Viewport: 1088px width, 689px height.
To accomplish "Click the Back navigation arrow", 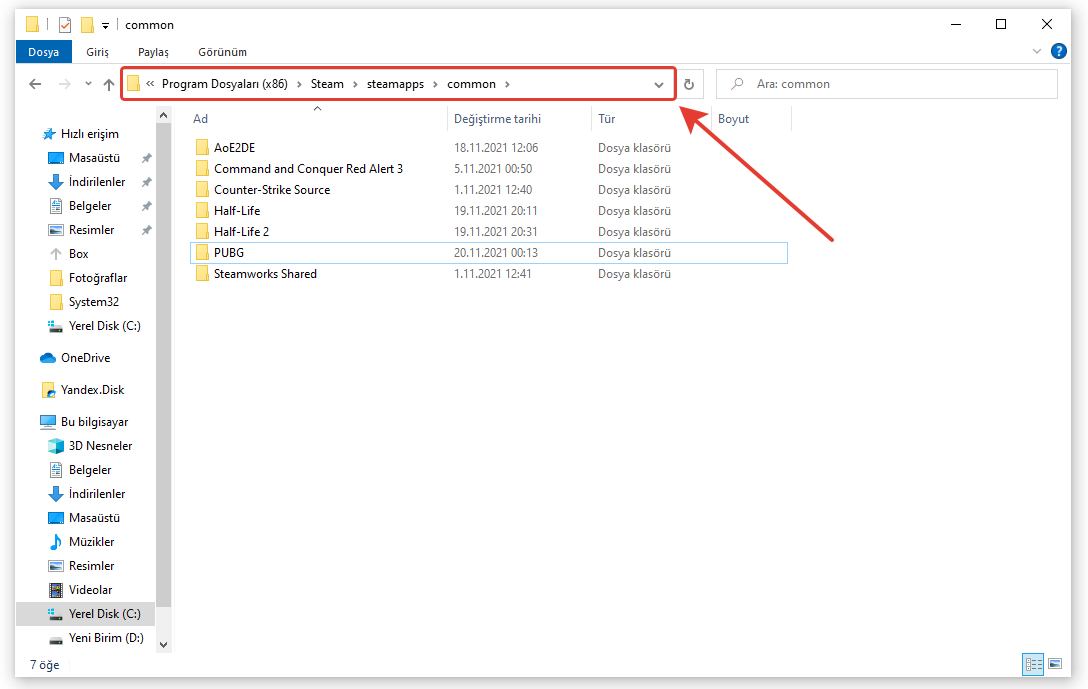I will [x=35, y=85].
